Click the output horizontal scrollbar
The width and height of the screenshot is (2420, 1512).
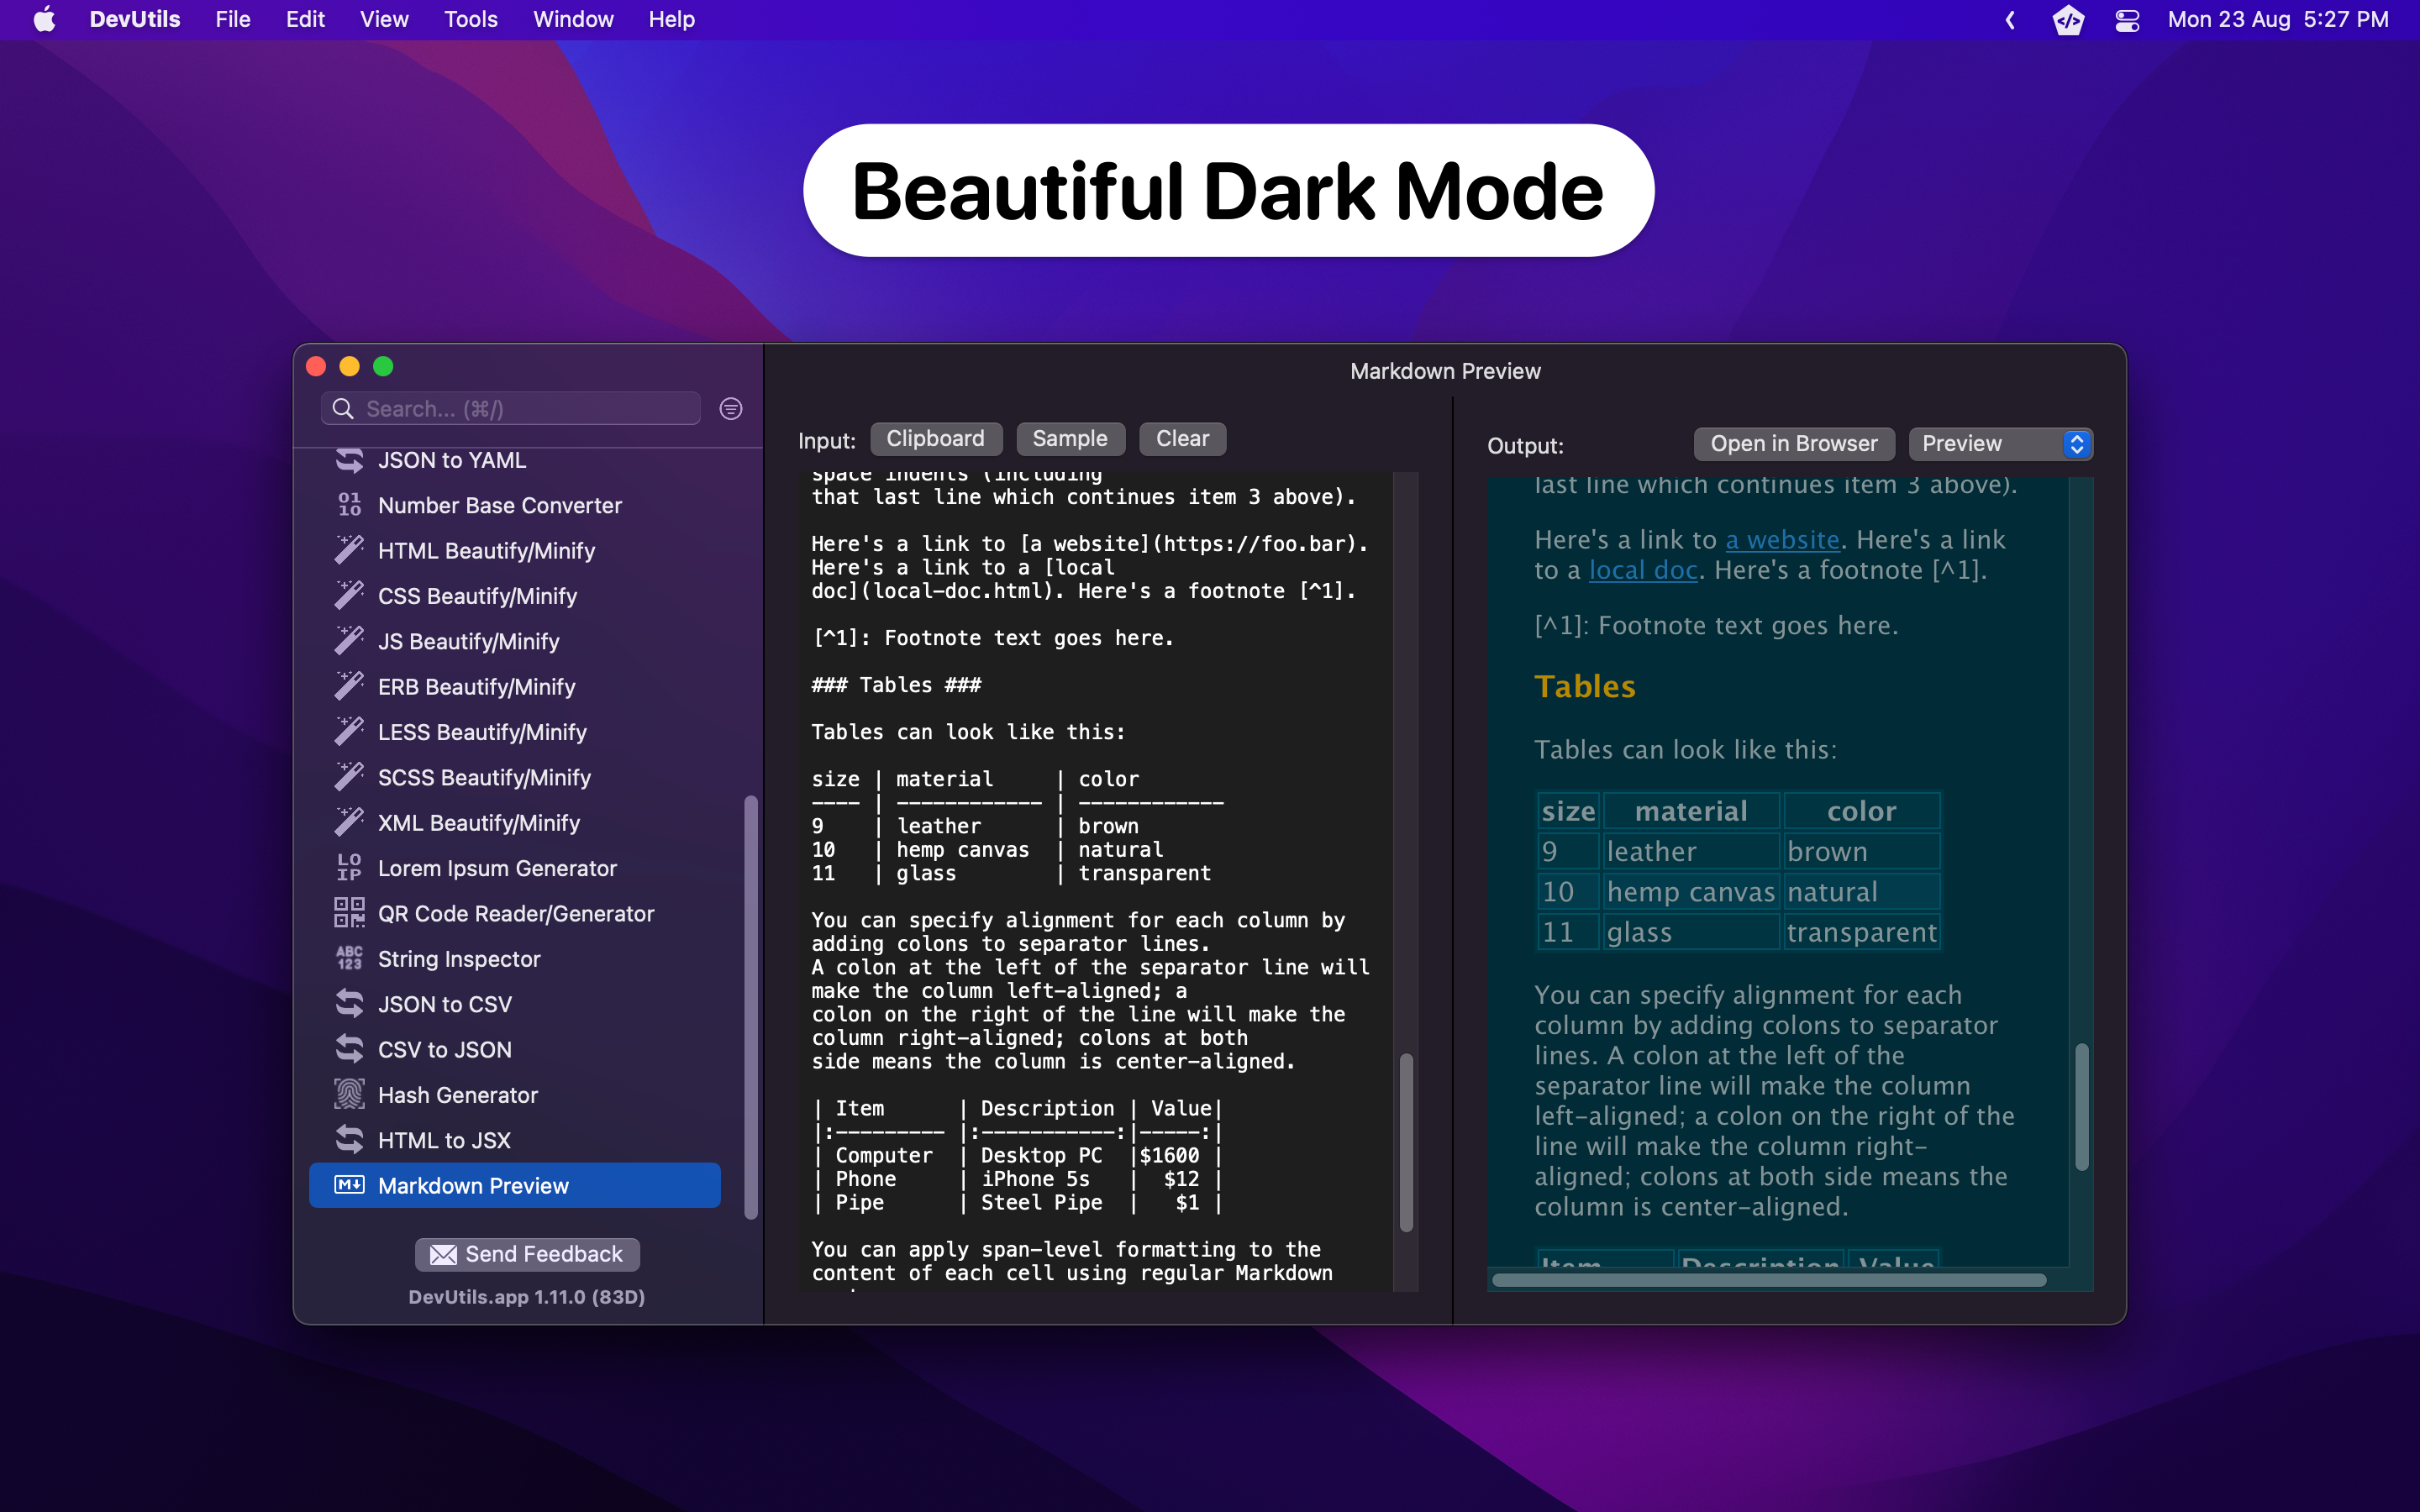coord(1768,1280)
